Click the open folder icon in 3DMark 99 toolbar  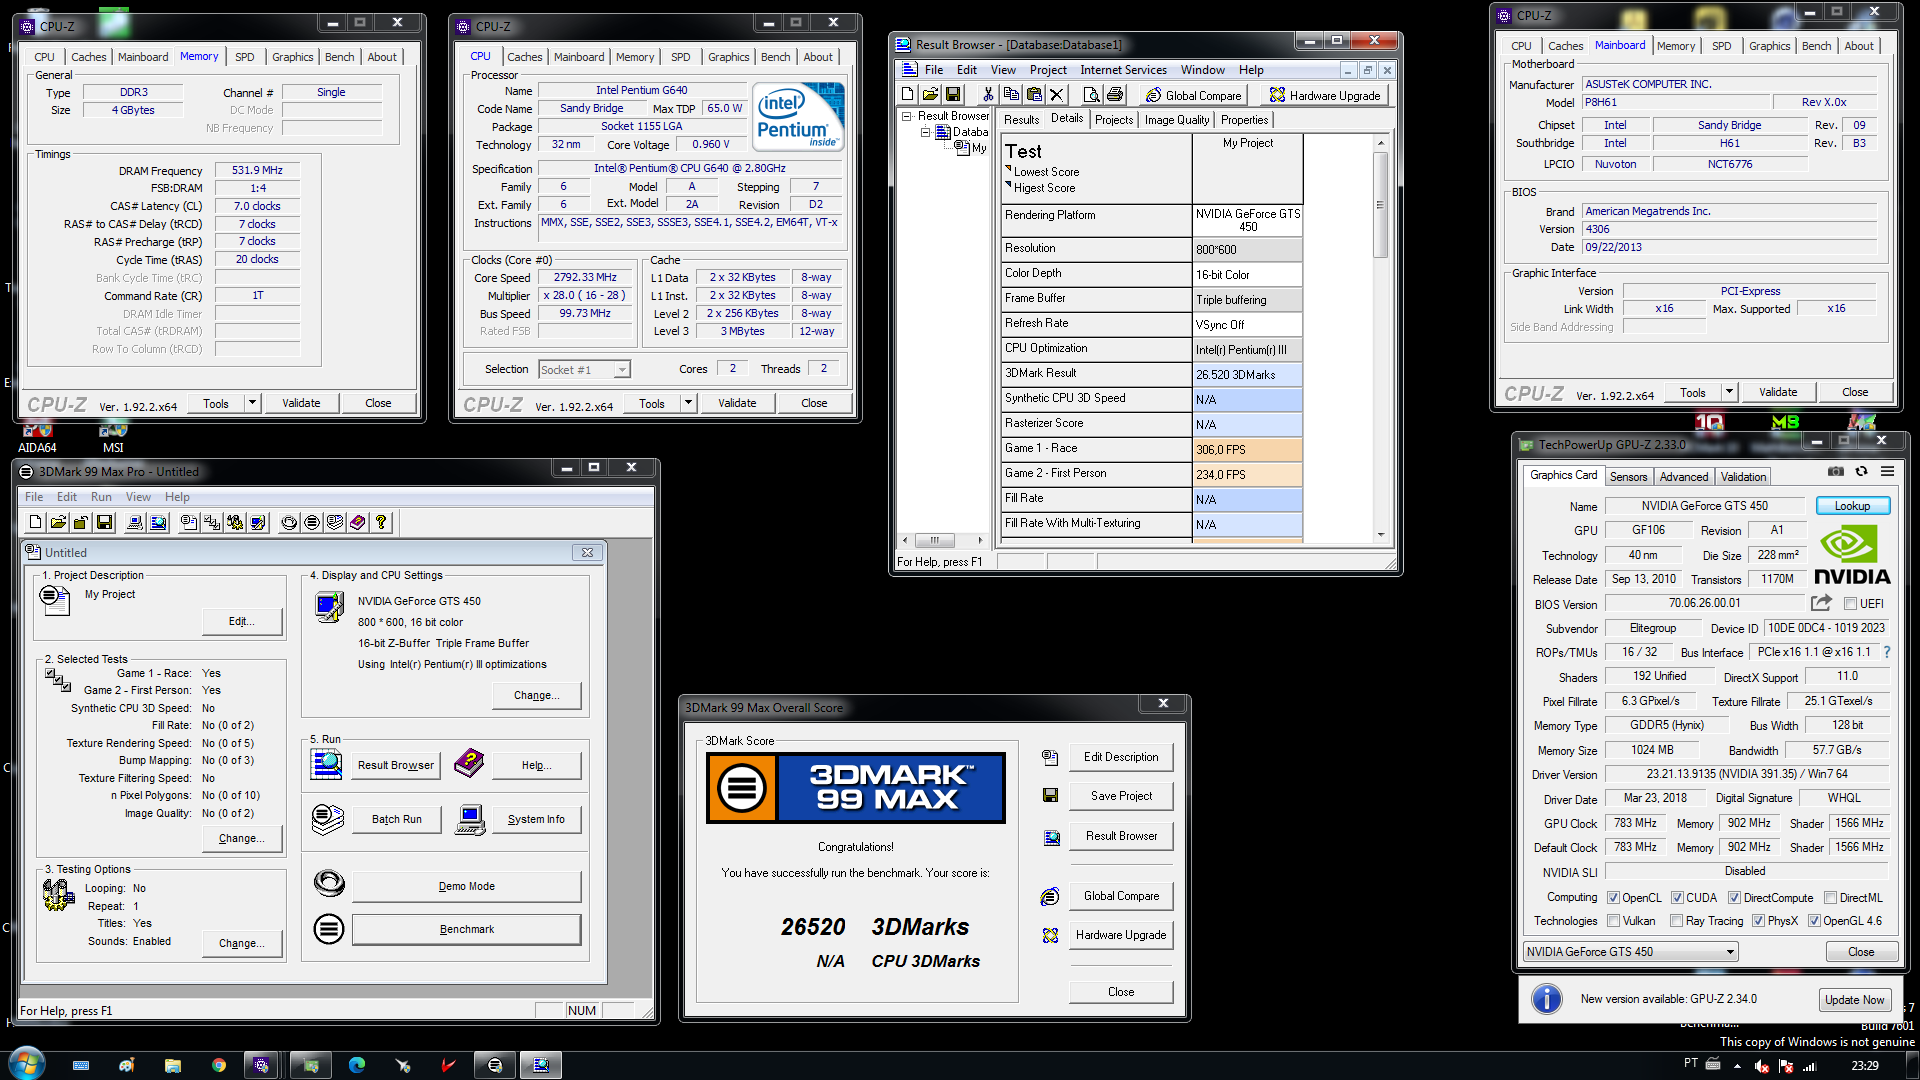point(58,522)
